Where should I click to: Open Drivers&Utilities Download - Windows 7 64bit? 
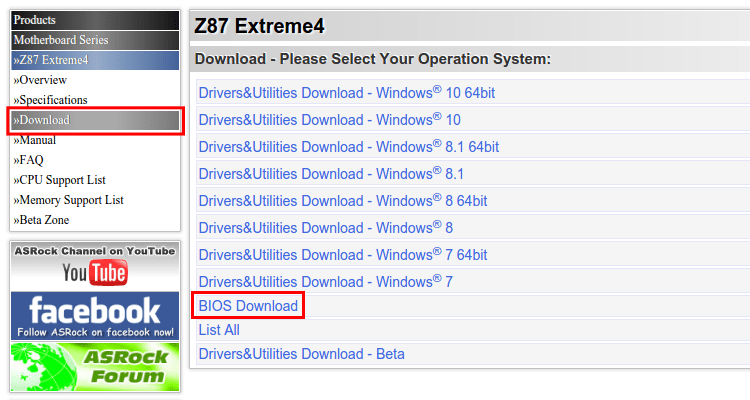[x=343, y=255]
